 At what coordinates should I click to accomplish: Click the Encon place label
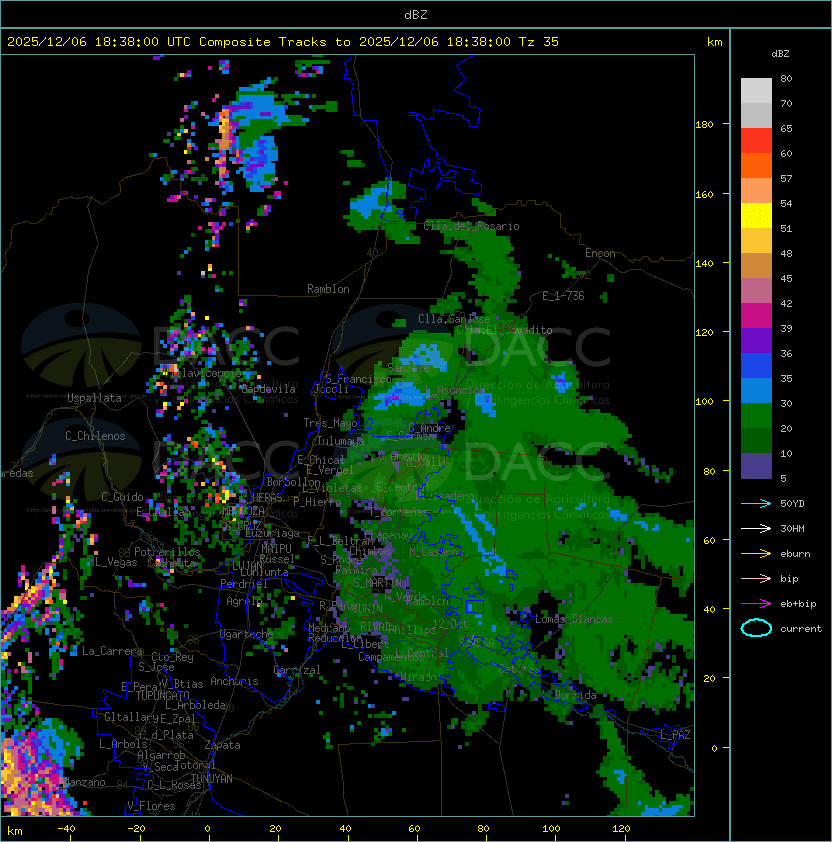point(600,253)
